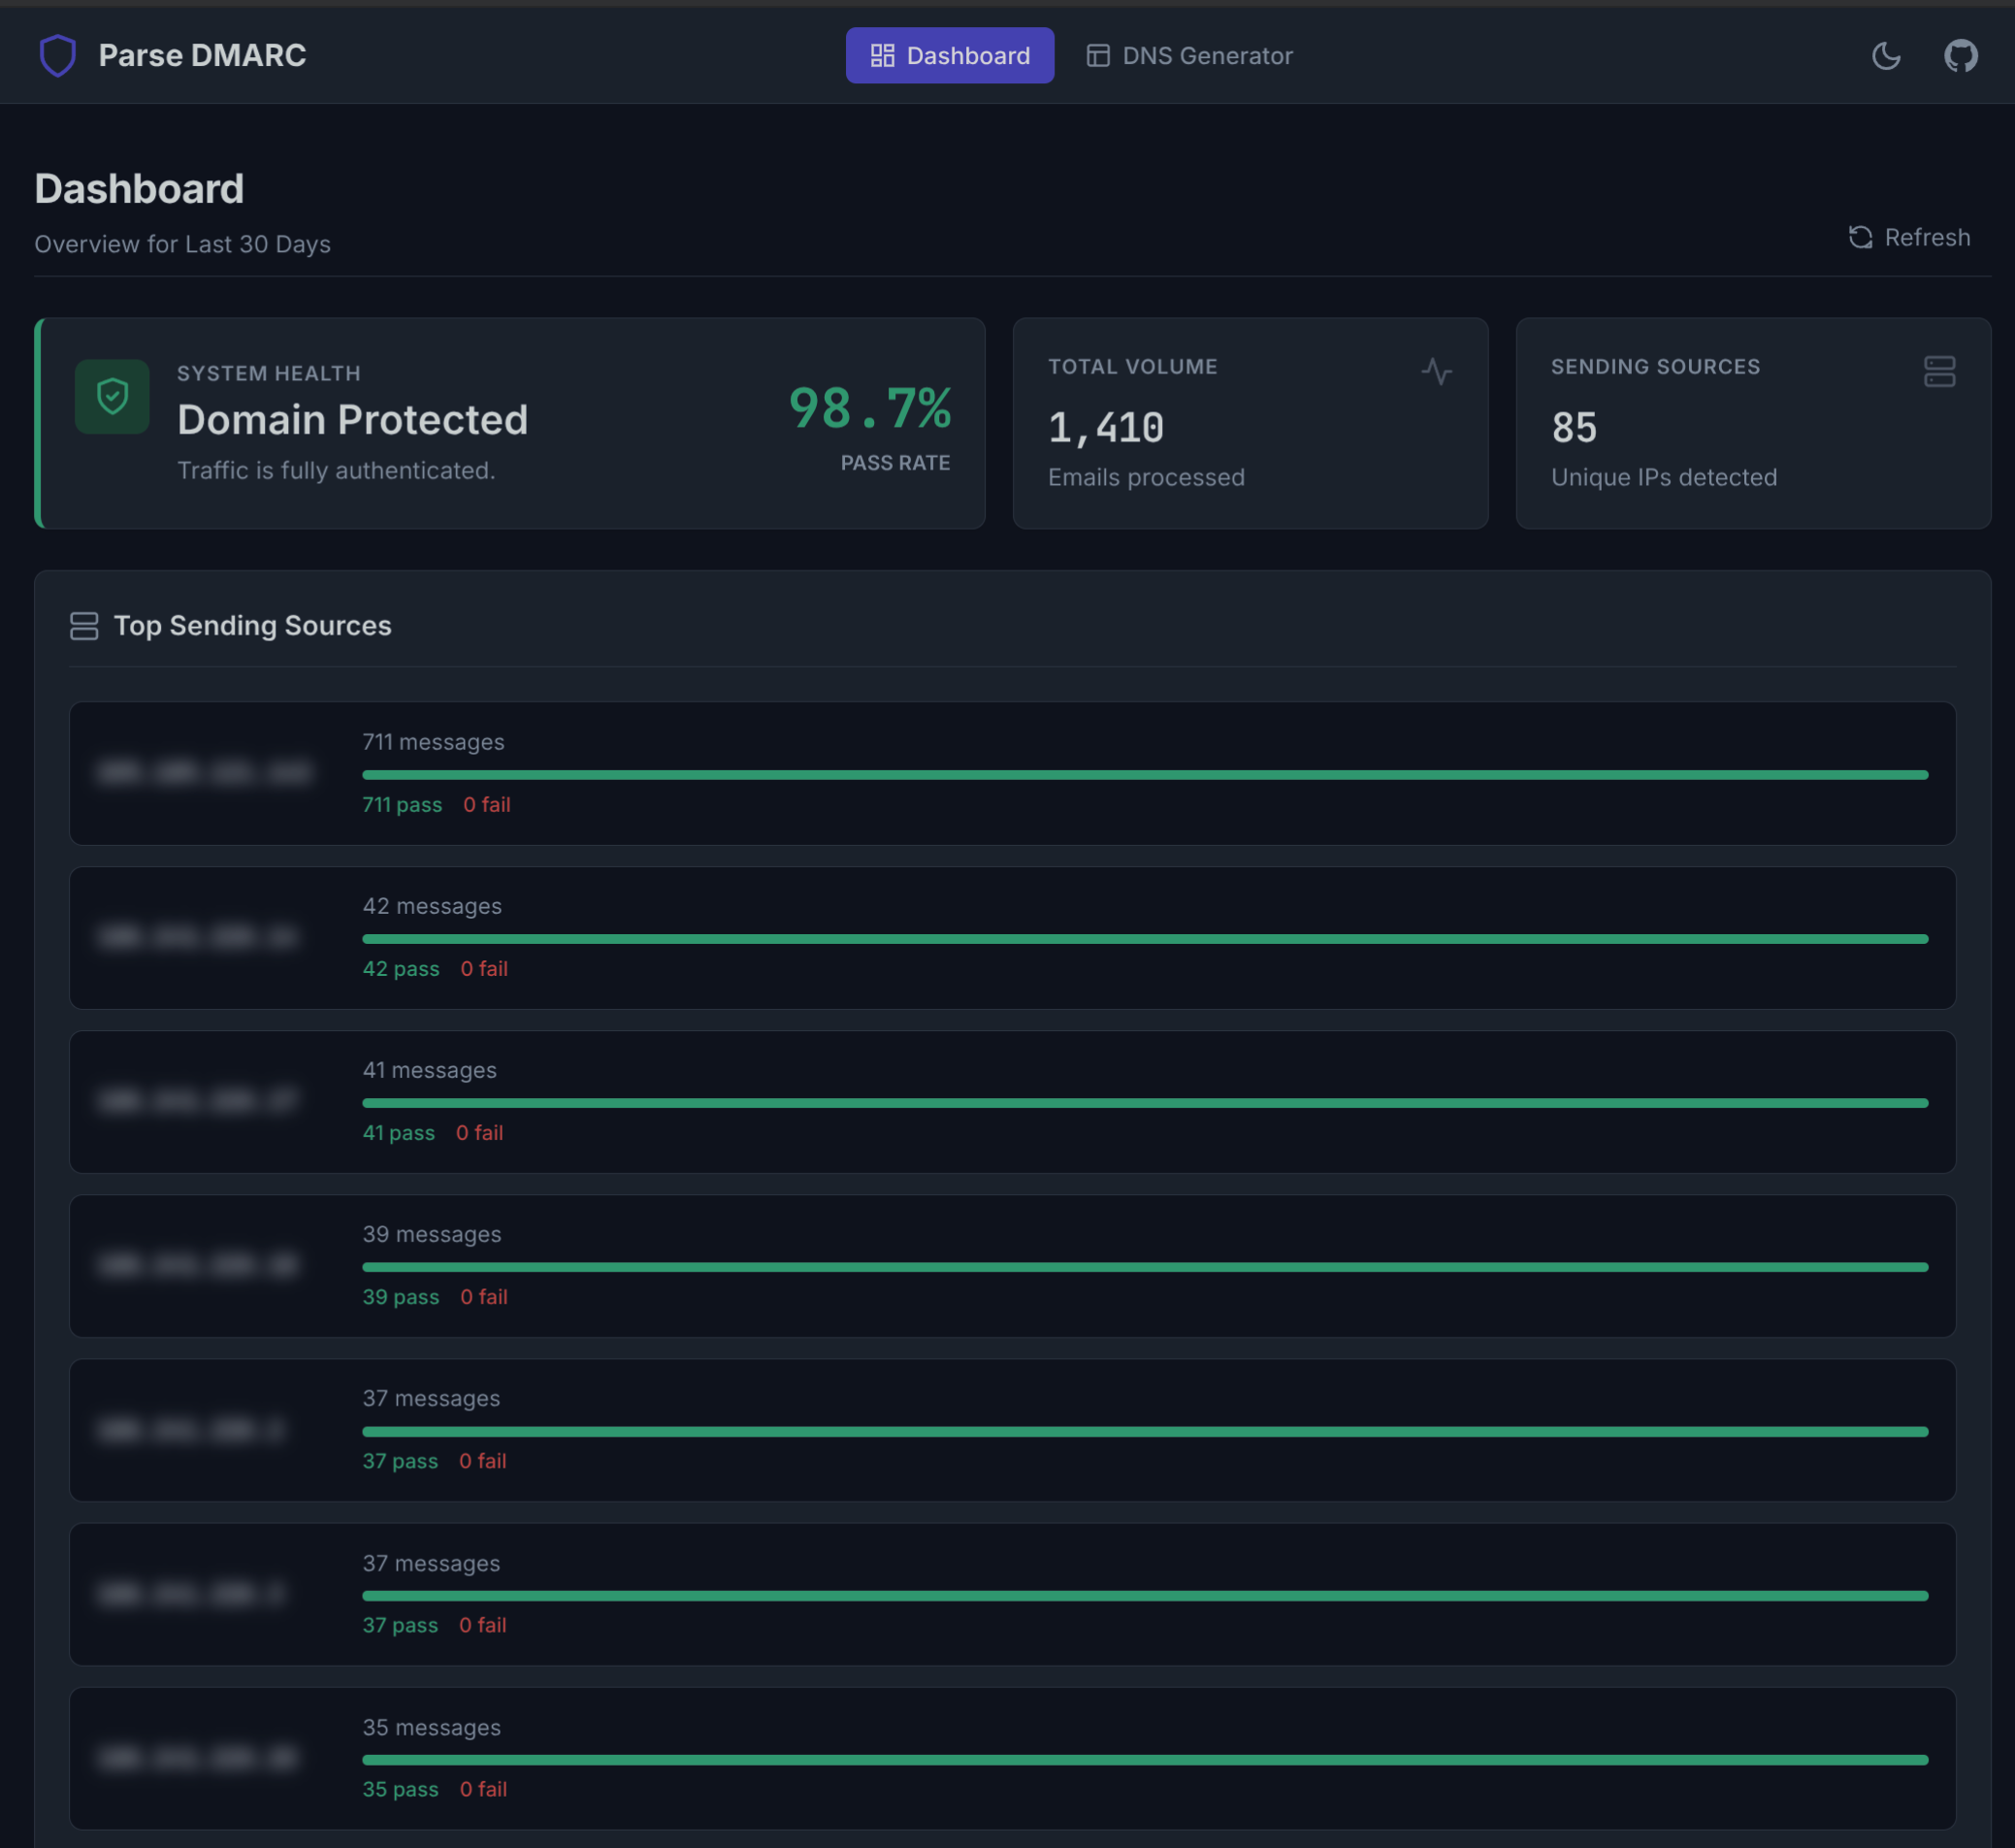This screenshot has height=1848, width=2015.
Task: Click the '39 pass' count
Action: click(401, 1297)
